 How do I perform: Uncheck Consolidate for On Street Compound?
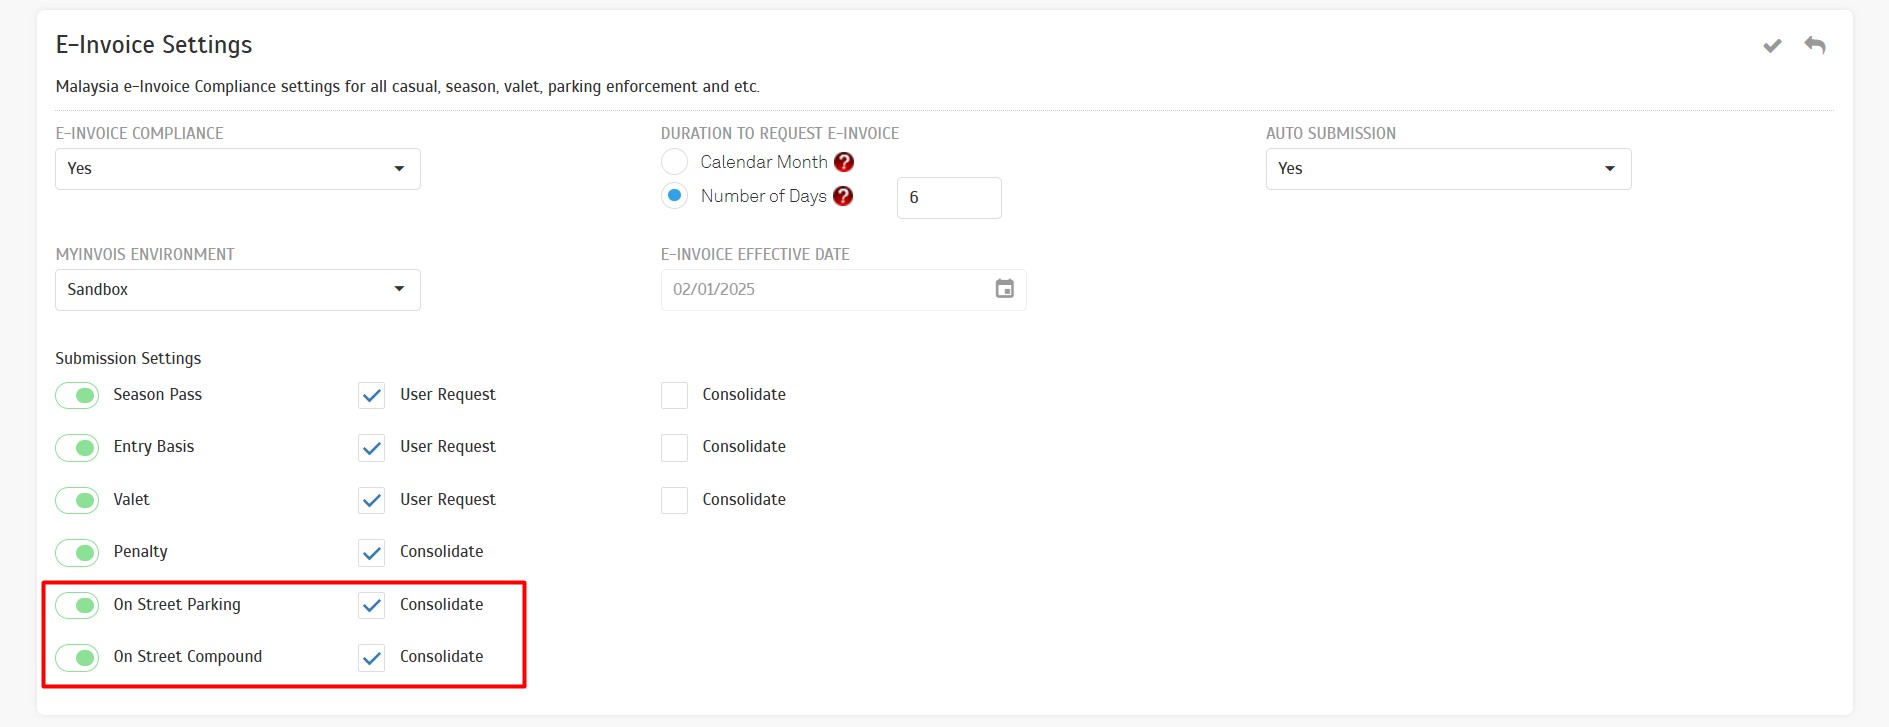click(372, 658)
